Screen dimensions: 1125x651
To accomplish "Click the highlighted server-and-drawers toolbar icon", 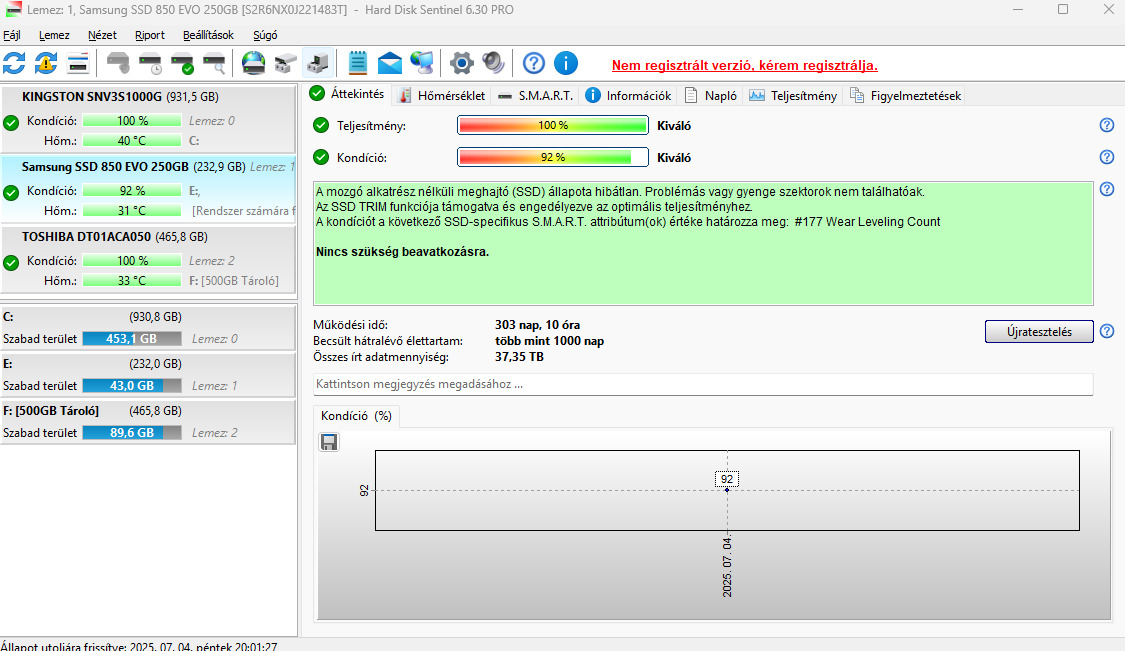I will 317,63.
